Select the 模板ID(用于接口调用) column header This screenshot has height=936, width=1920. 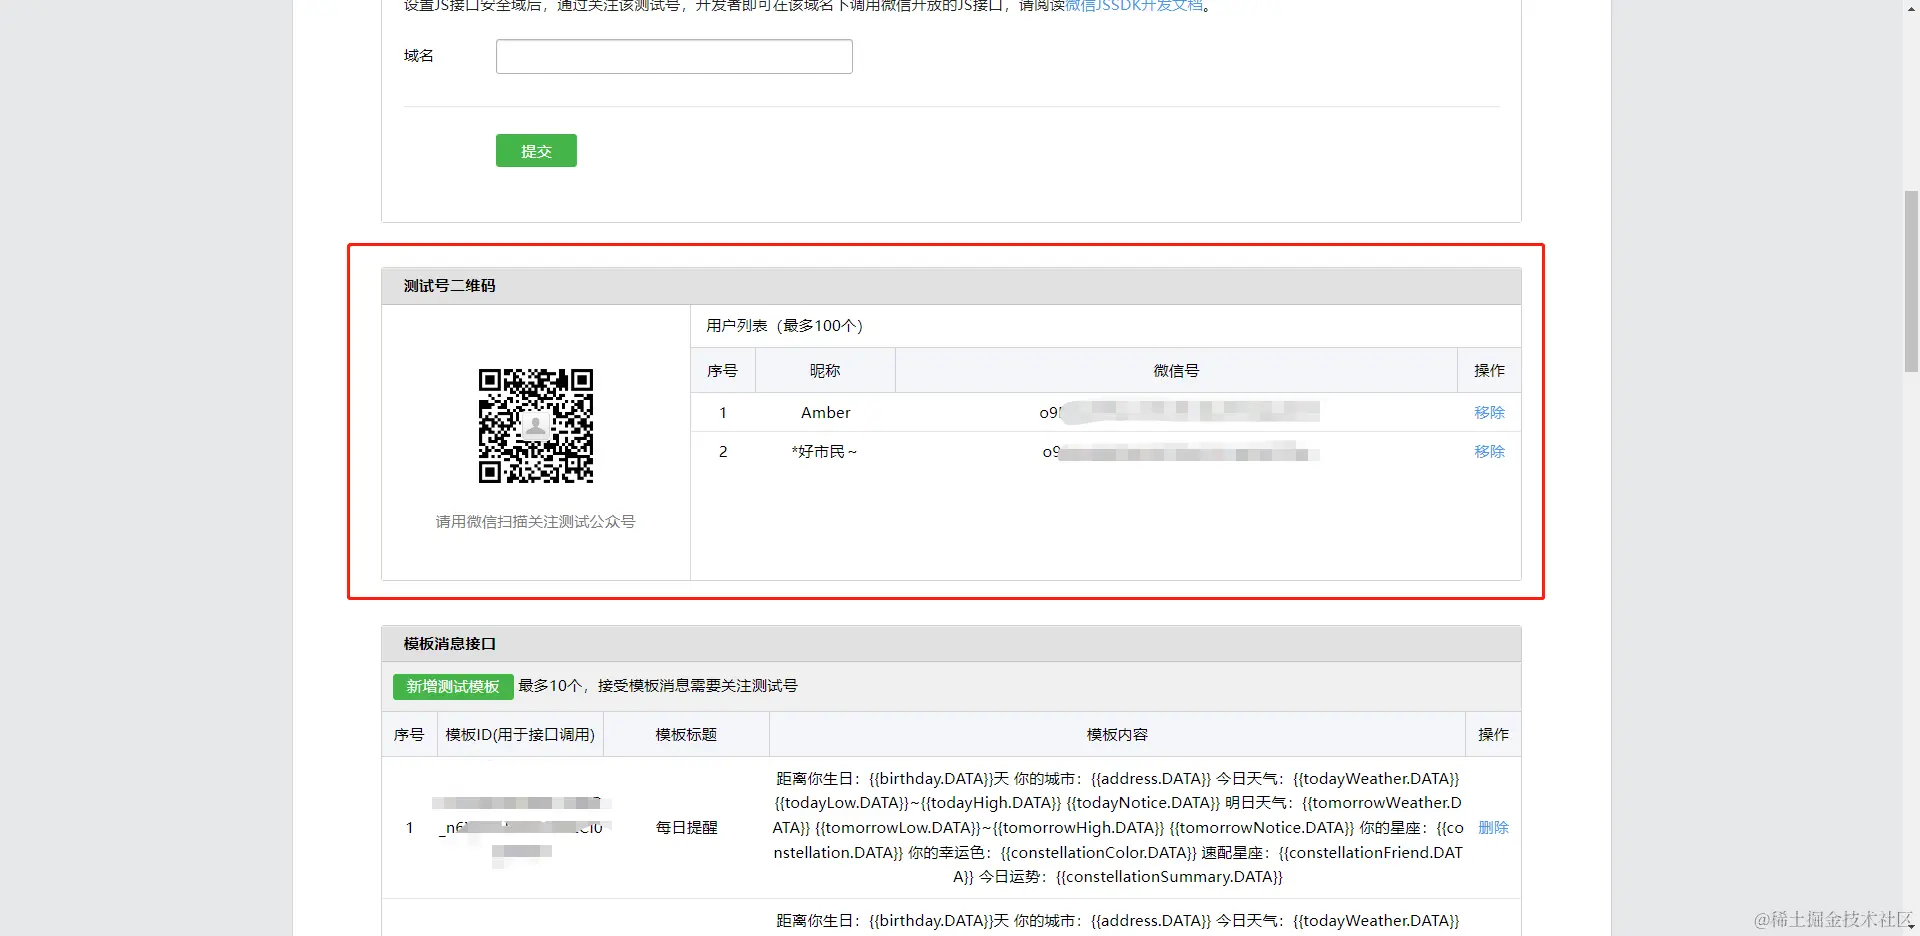pyautogui.click(x=519, y=733)
